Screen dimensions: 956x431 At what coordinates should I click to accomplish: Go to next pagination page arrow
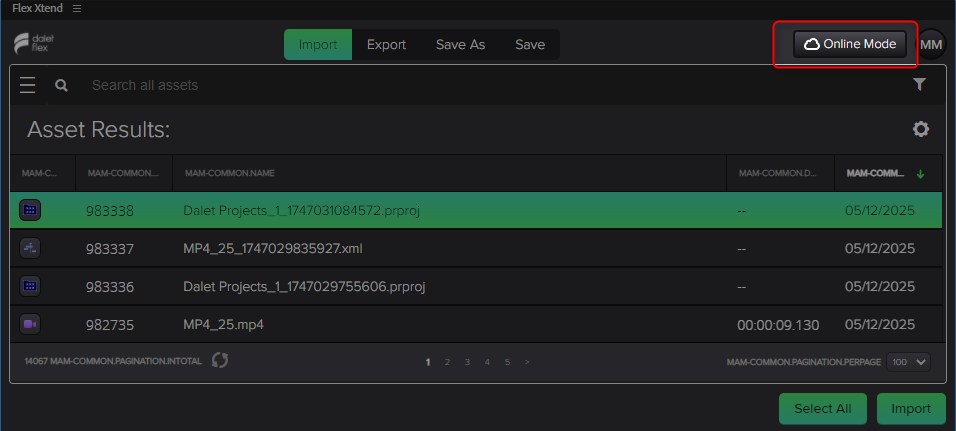tap(527, 362)
